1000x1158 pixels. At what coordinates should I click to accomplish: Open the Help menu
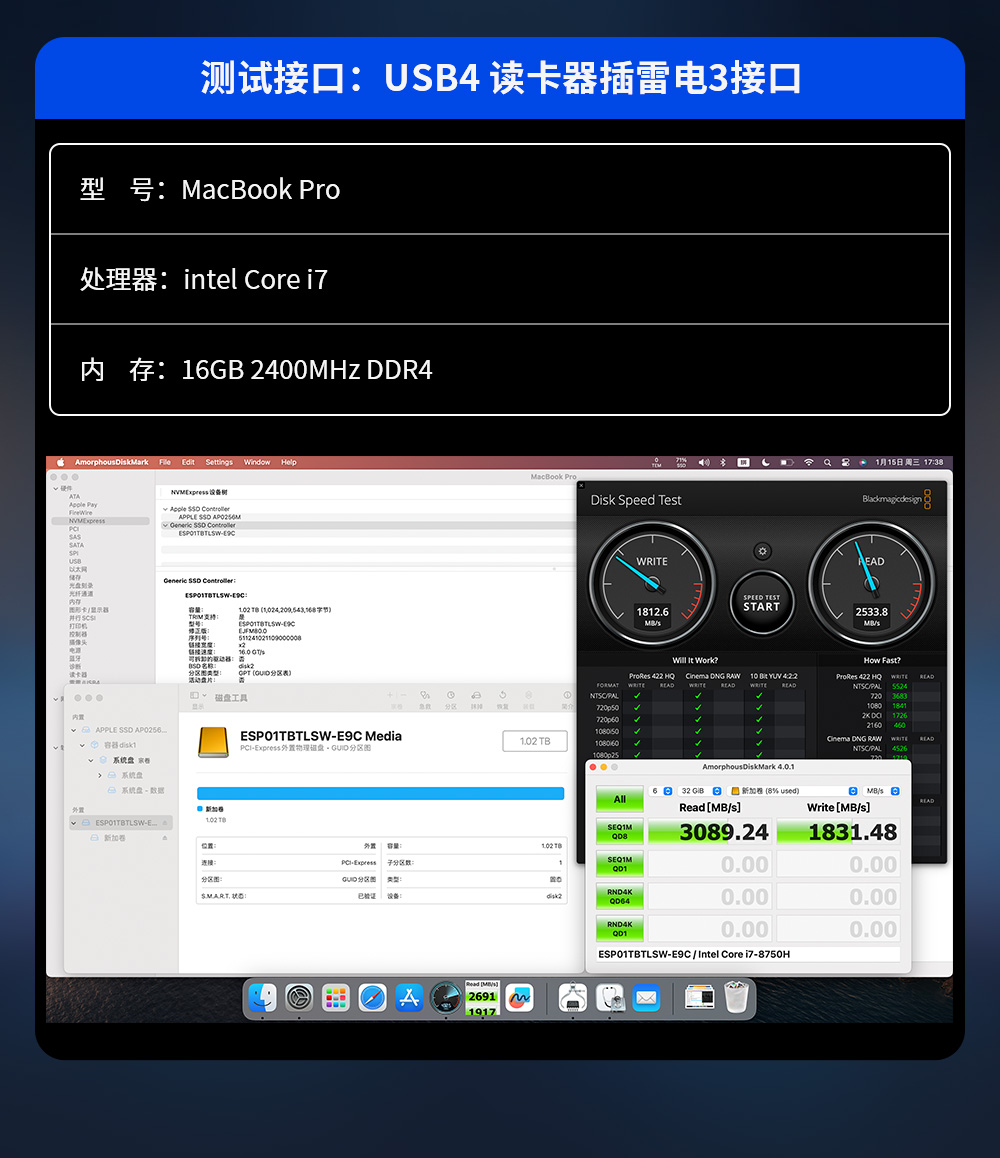(289, 462)
